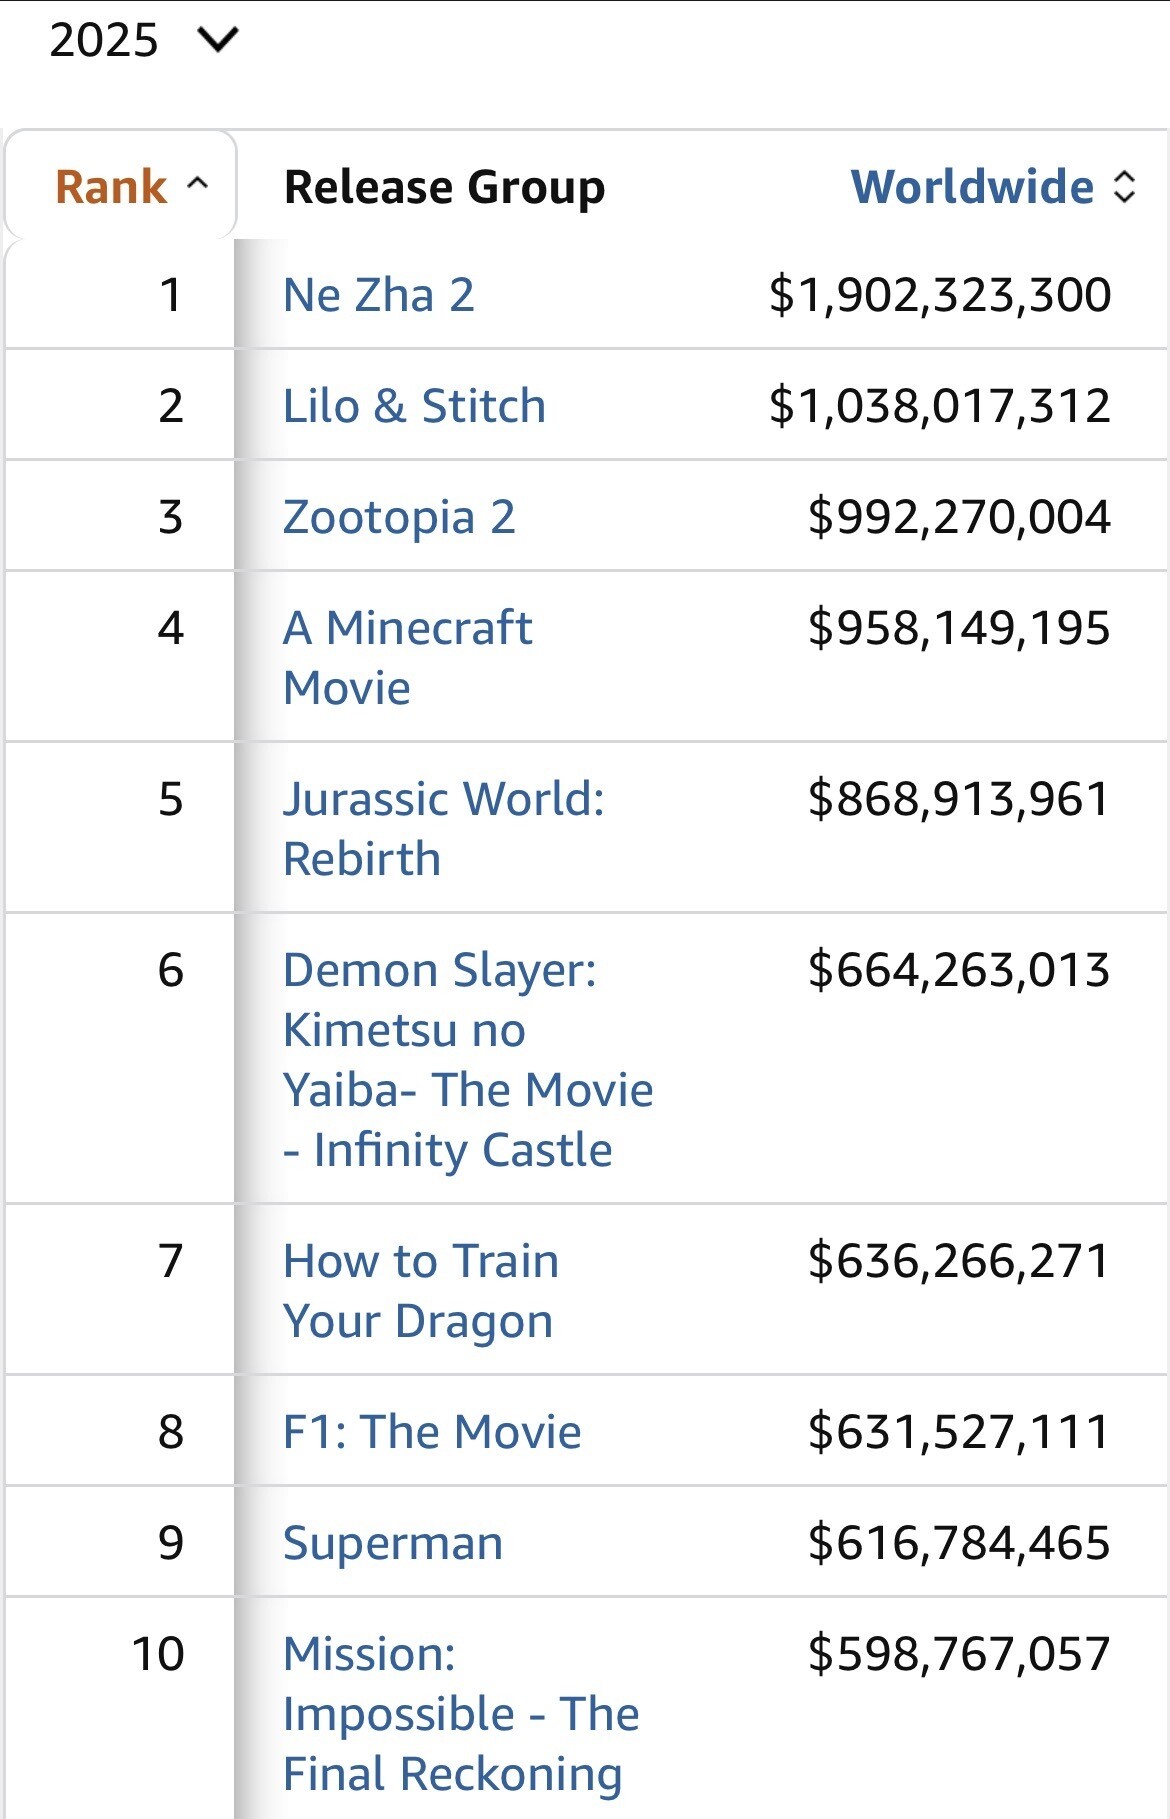Click the Superman release link
1170x1819 pixels.
click(x=393, y=1543)
